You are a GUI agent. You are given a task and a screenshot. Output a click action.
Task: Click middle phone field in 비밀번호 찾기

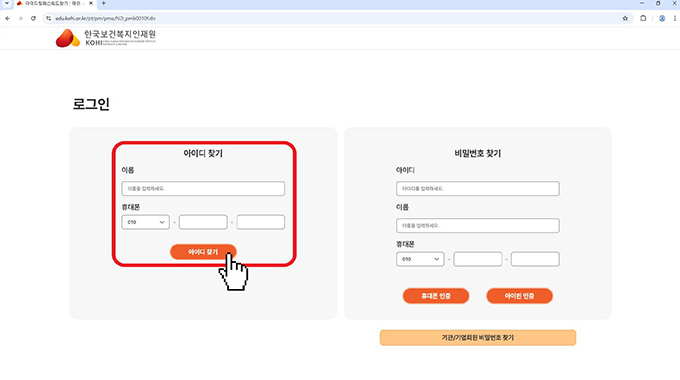point(477,259)
